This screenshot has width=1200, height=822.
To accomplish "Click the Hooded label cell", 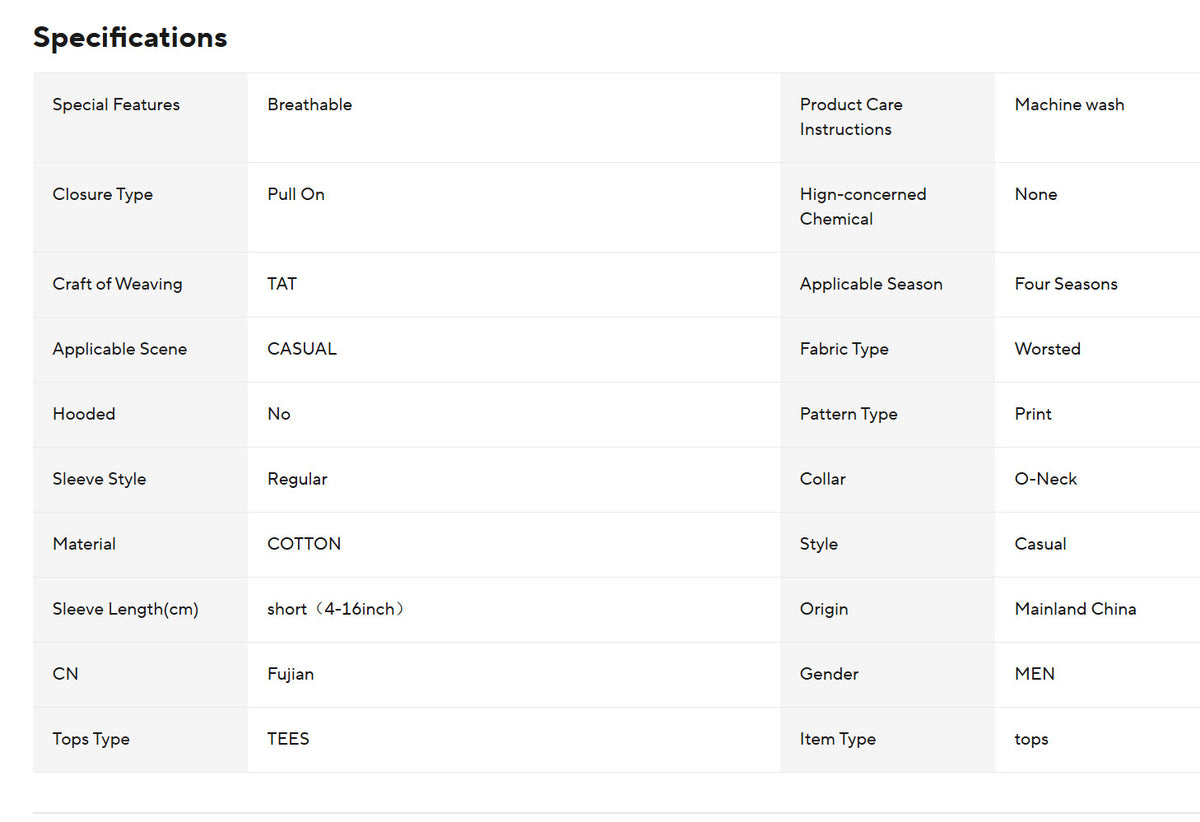I will click(140, 414).
